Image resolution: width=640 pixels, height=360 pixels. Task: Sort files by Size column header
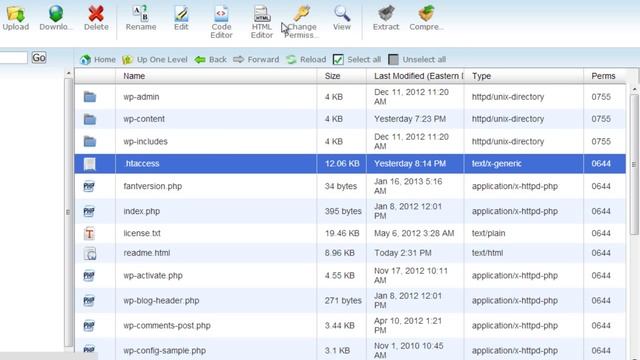[332, 76]
